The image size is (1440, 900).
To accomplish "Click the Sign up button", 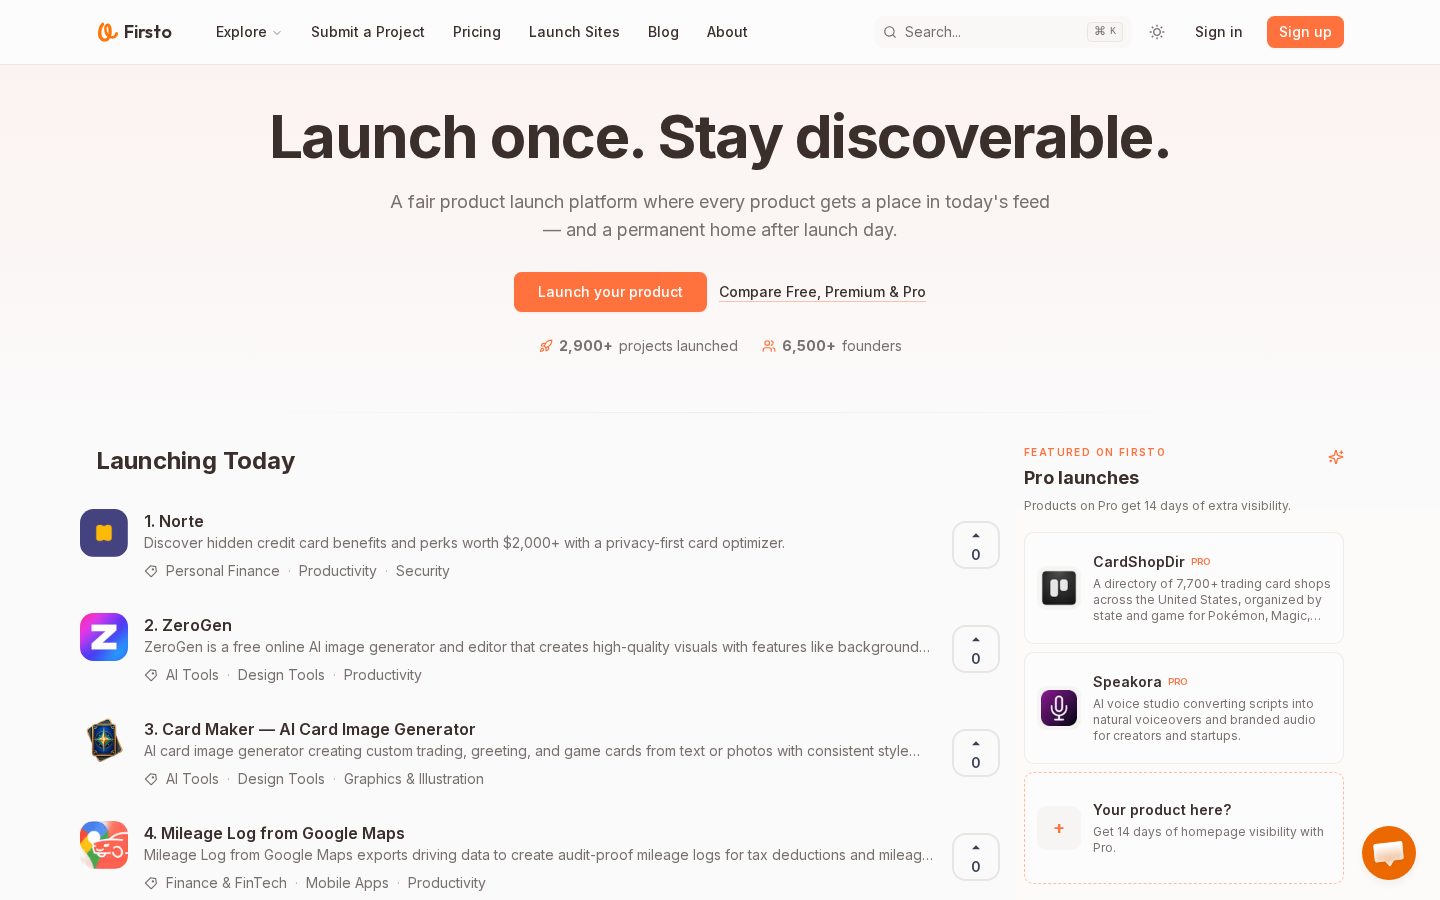I will click(x=1305, y=32).
